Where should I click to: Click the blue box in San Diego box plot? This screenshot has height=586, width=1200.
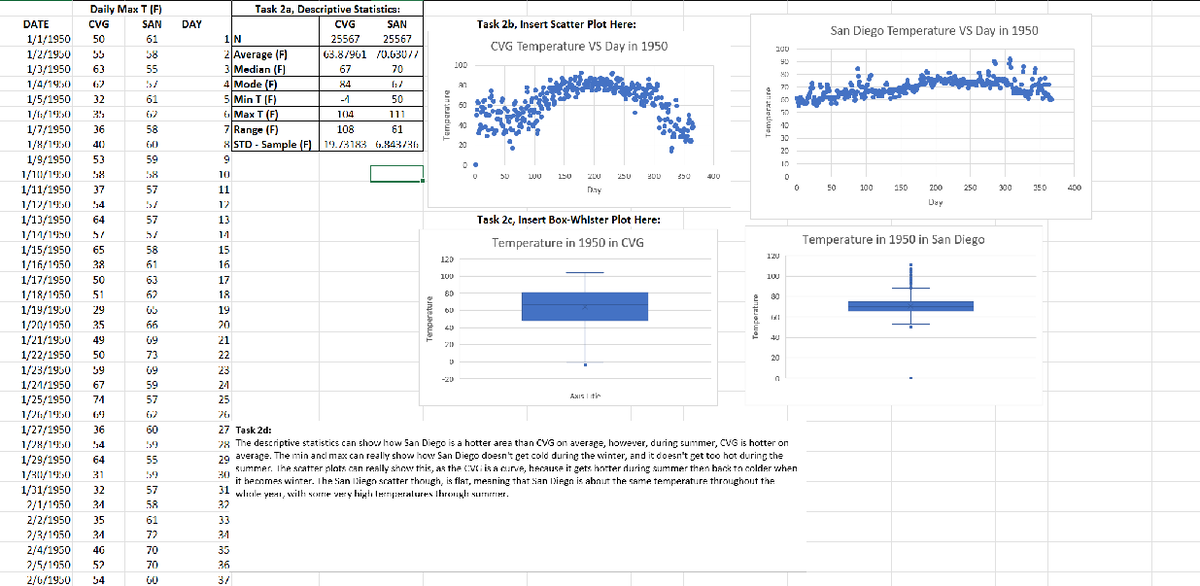910,305
